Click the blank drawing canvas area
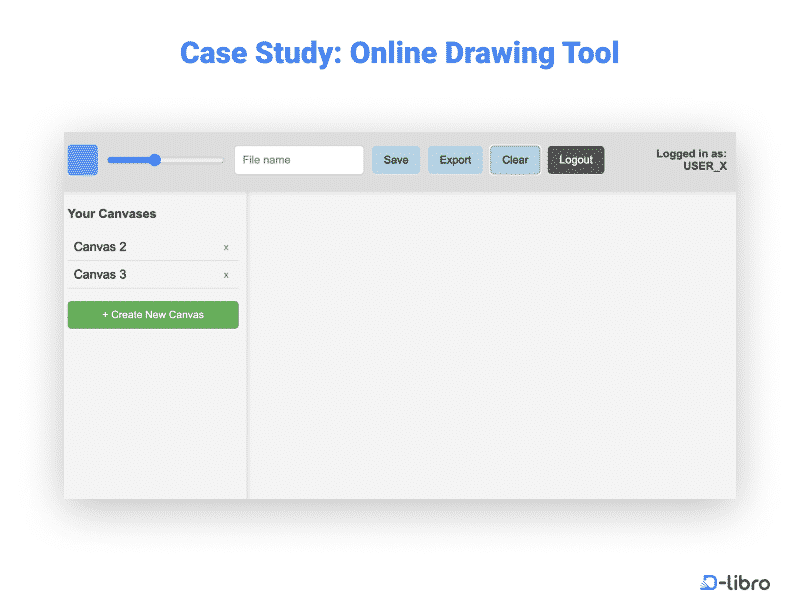The width and height of the screenshot is (800, 600). 490,345
